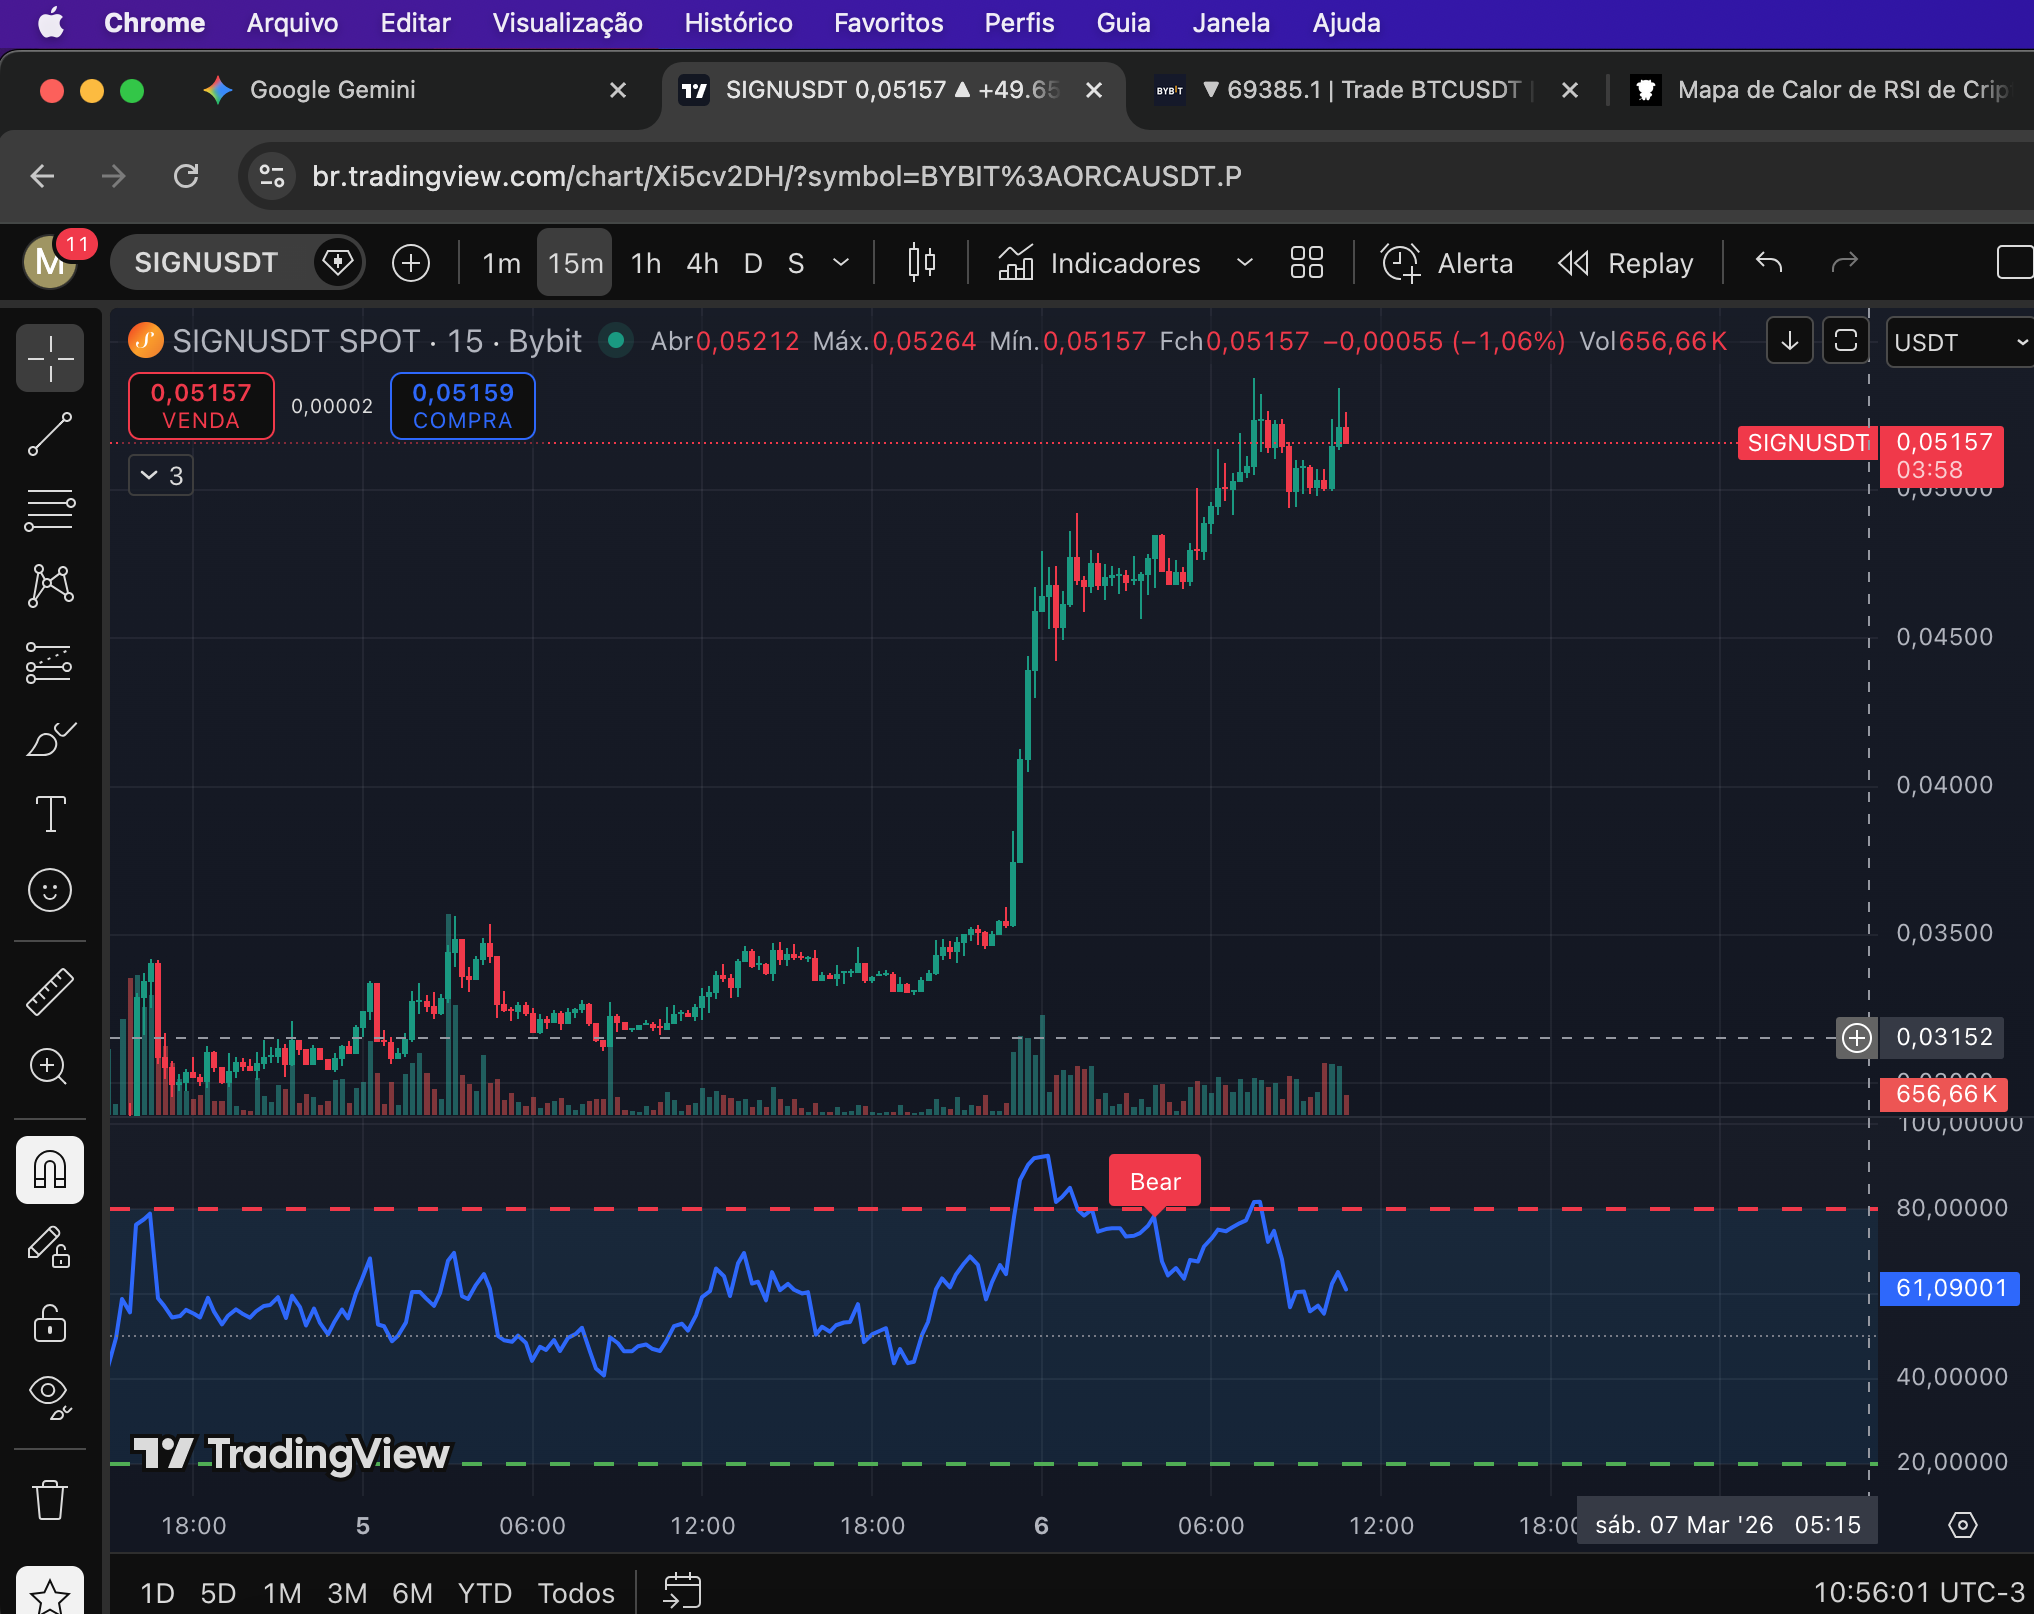Select the brush drawing tool
Screen dimensions: 2034x1614
click(x=49, y=740)
